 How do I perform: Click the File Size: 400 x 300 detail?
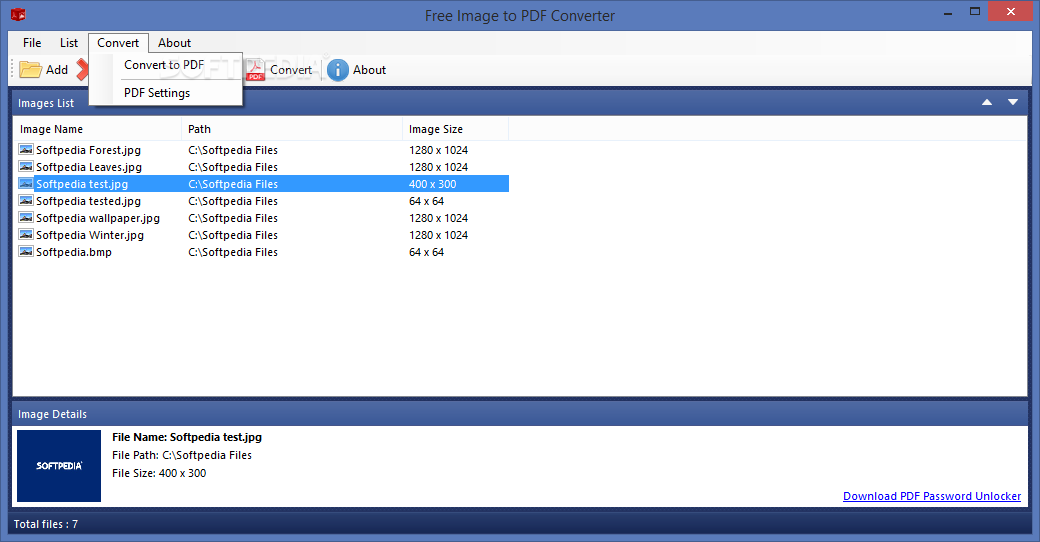[x=159, y=473]
